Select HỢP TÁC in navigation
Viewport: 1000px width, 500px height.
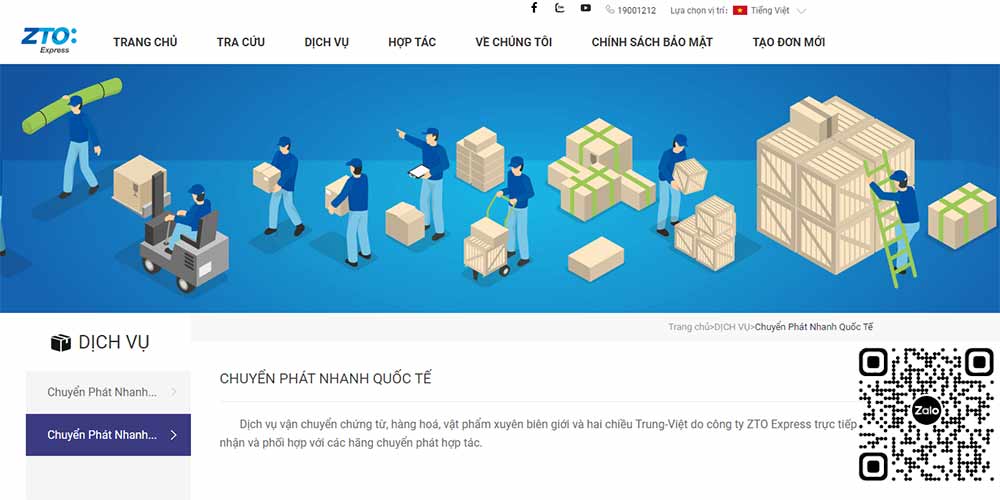pos(412,42)
